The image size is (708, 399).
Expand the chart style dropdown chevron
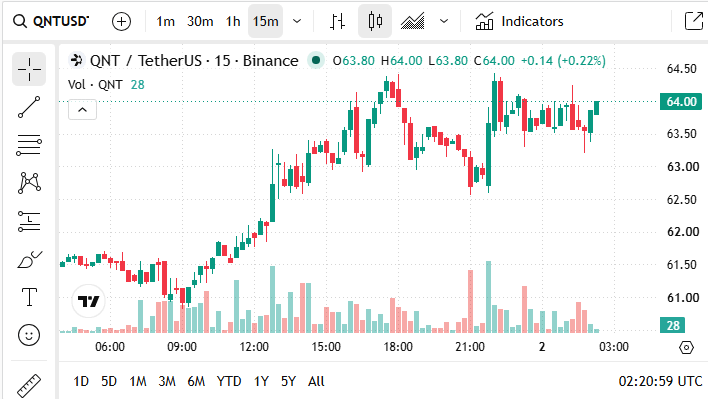tap(444, 21)
